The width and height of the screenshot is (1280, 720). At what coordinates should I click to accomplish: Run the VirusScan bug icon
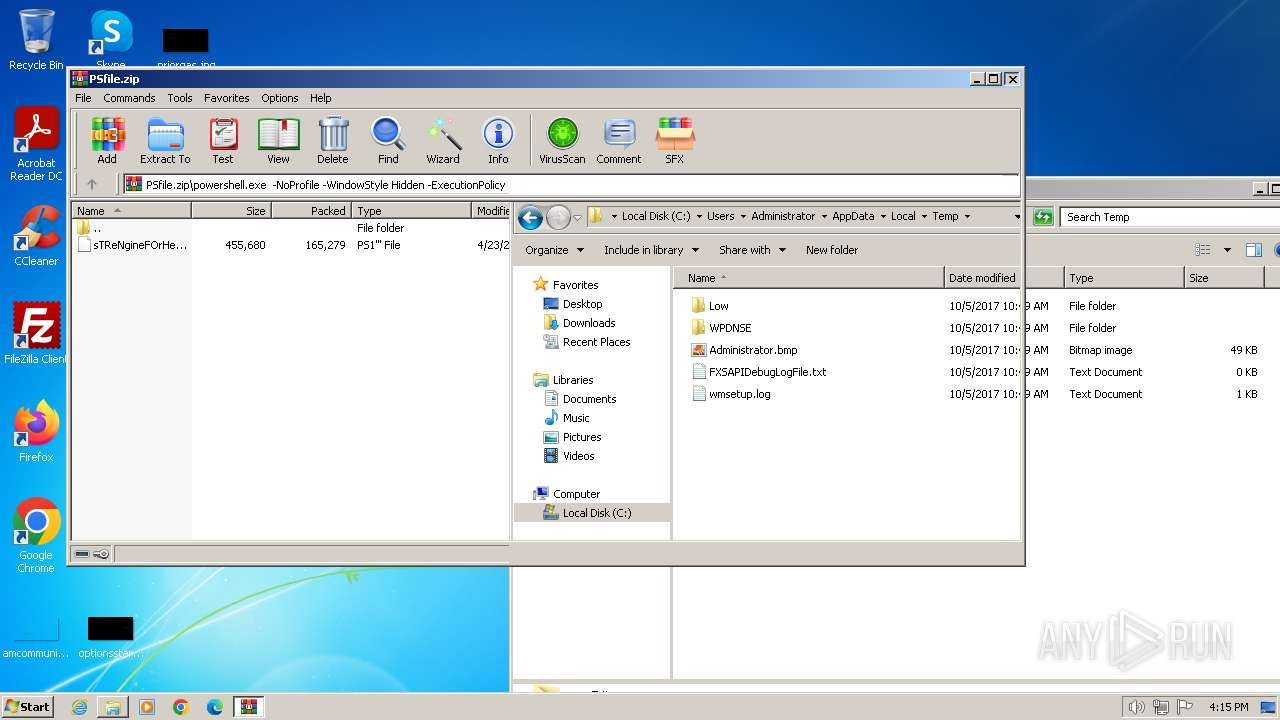(562, 140)
